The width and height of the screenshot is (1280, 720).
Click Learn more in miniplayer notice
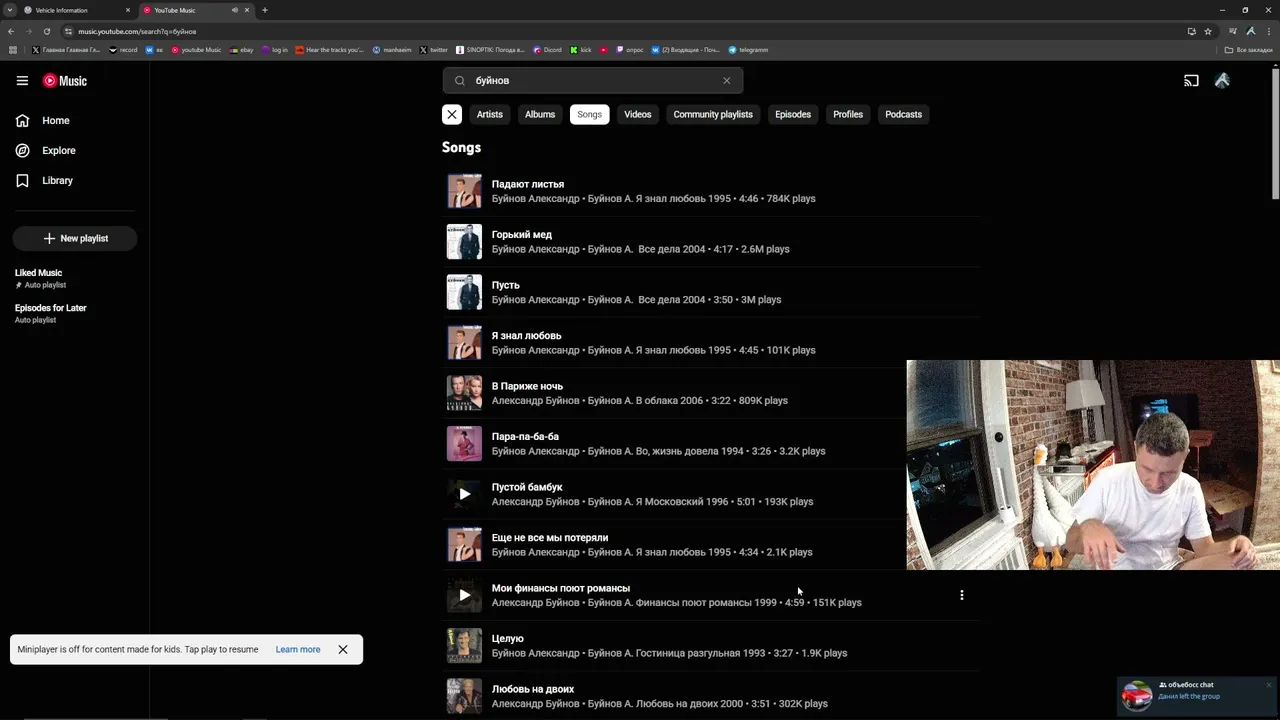(x=298, y=649)
